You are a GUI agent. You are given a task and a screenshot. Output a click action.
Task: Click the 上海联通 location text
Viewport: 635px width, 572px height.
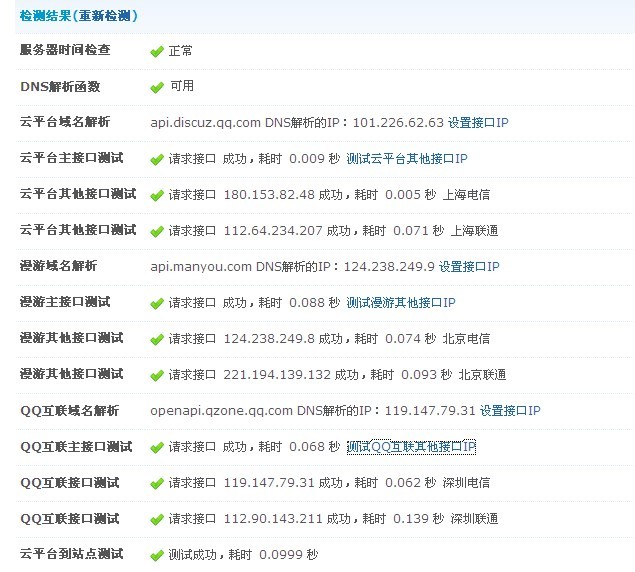tap(474, 231)
